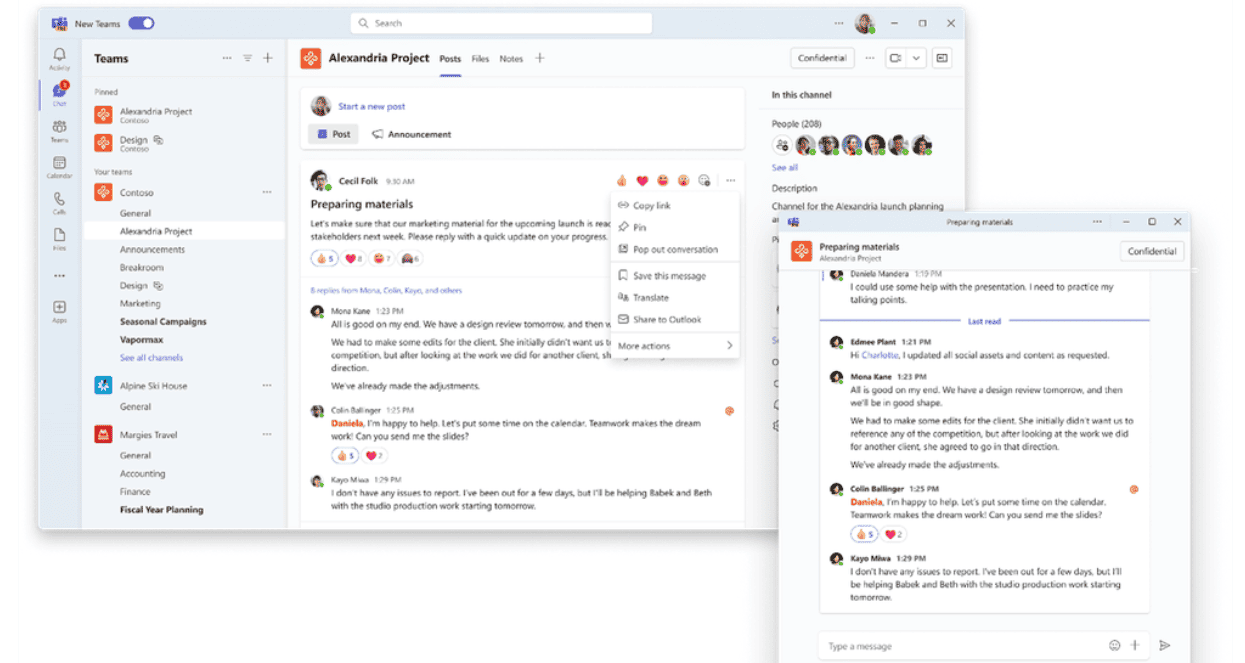This screenshot has width=1245, height=663.
Task: Open more options for Margies Travel team
Action: tap(267, 434)
